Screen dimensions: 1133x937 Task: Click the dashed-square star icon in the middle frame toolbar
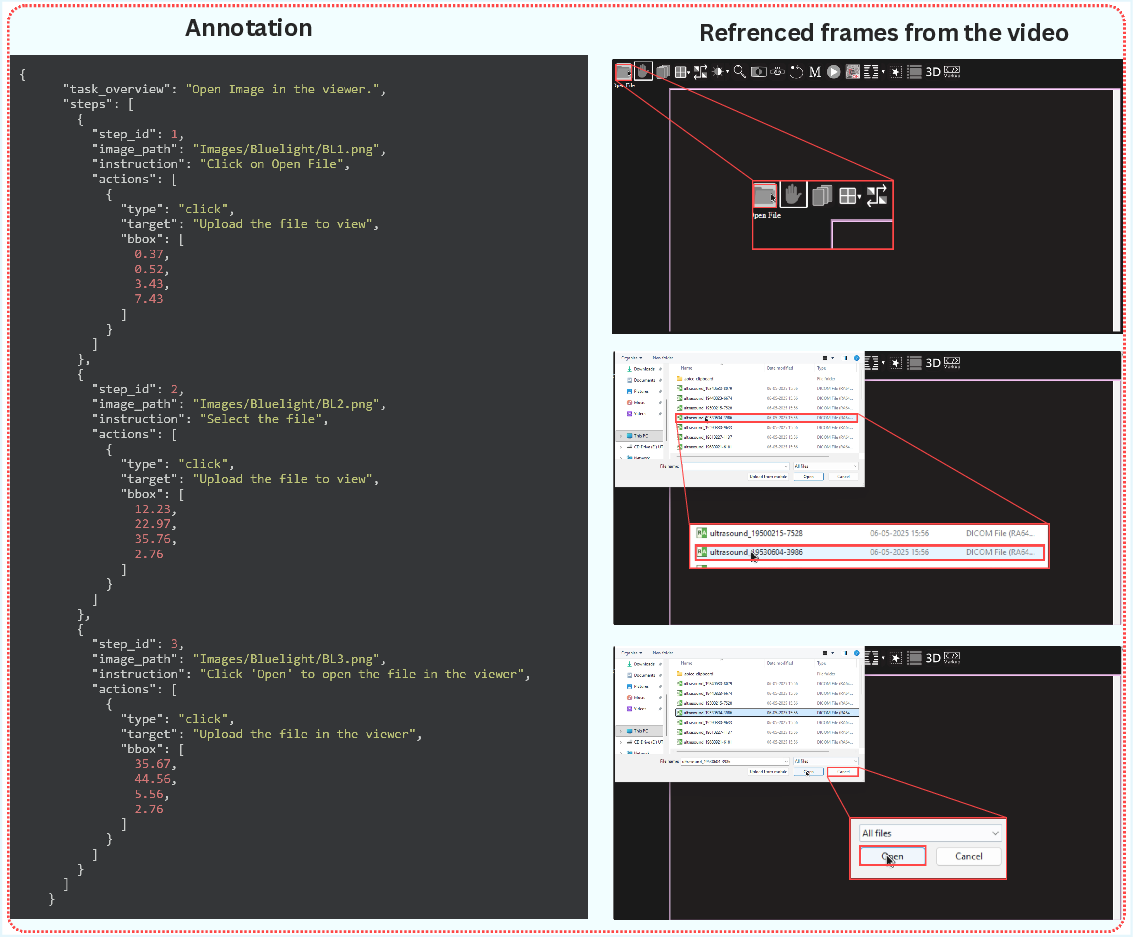(896, 363)
